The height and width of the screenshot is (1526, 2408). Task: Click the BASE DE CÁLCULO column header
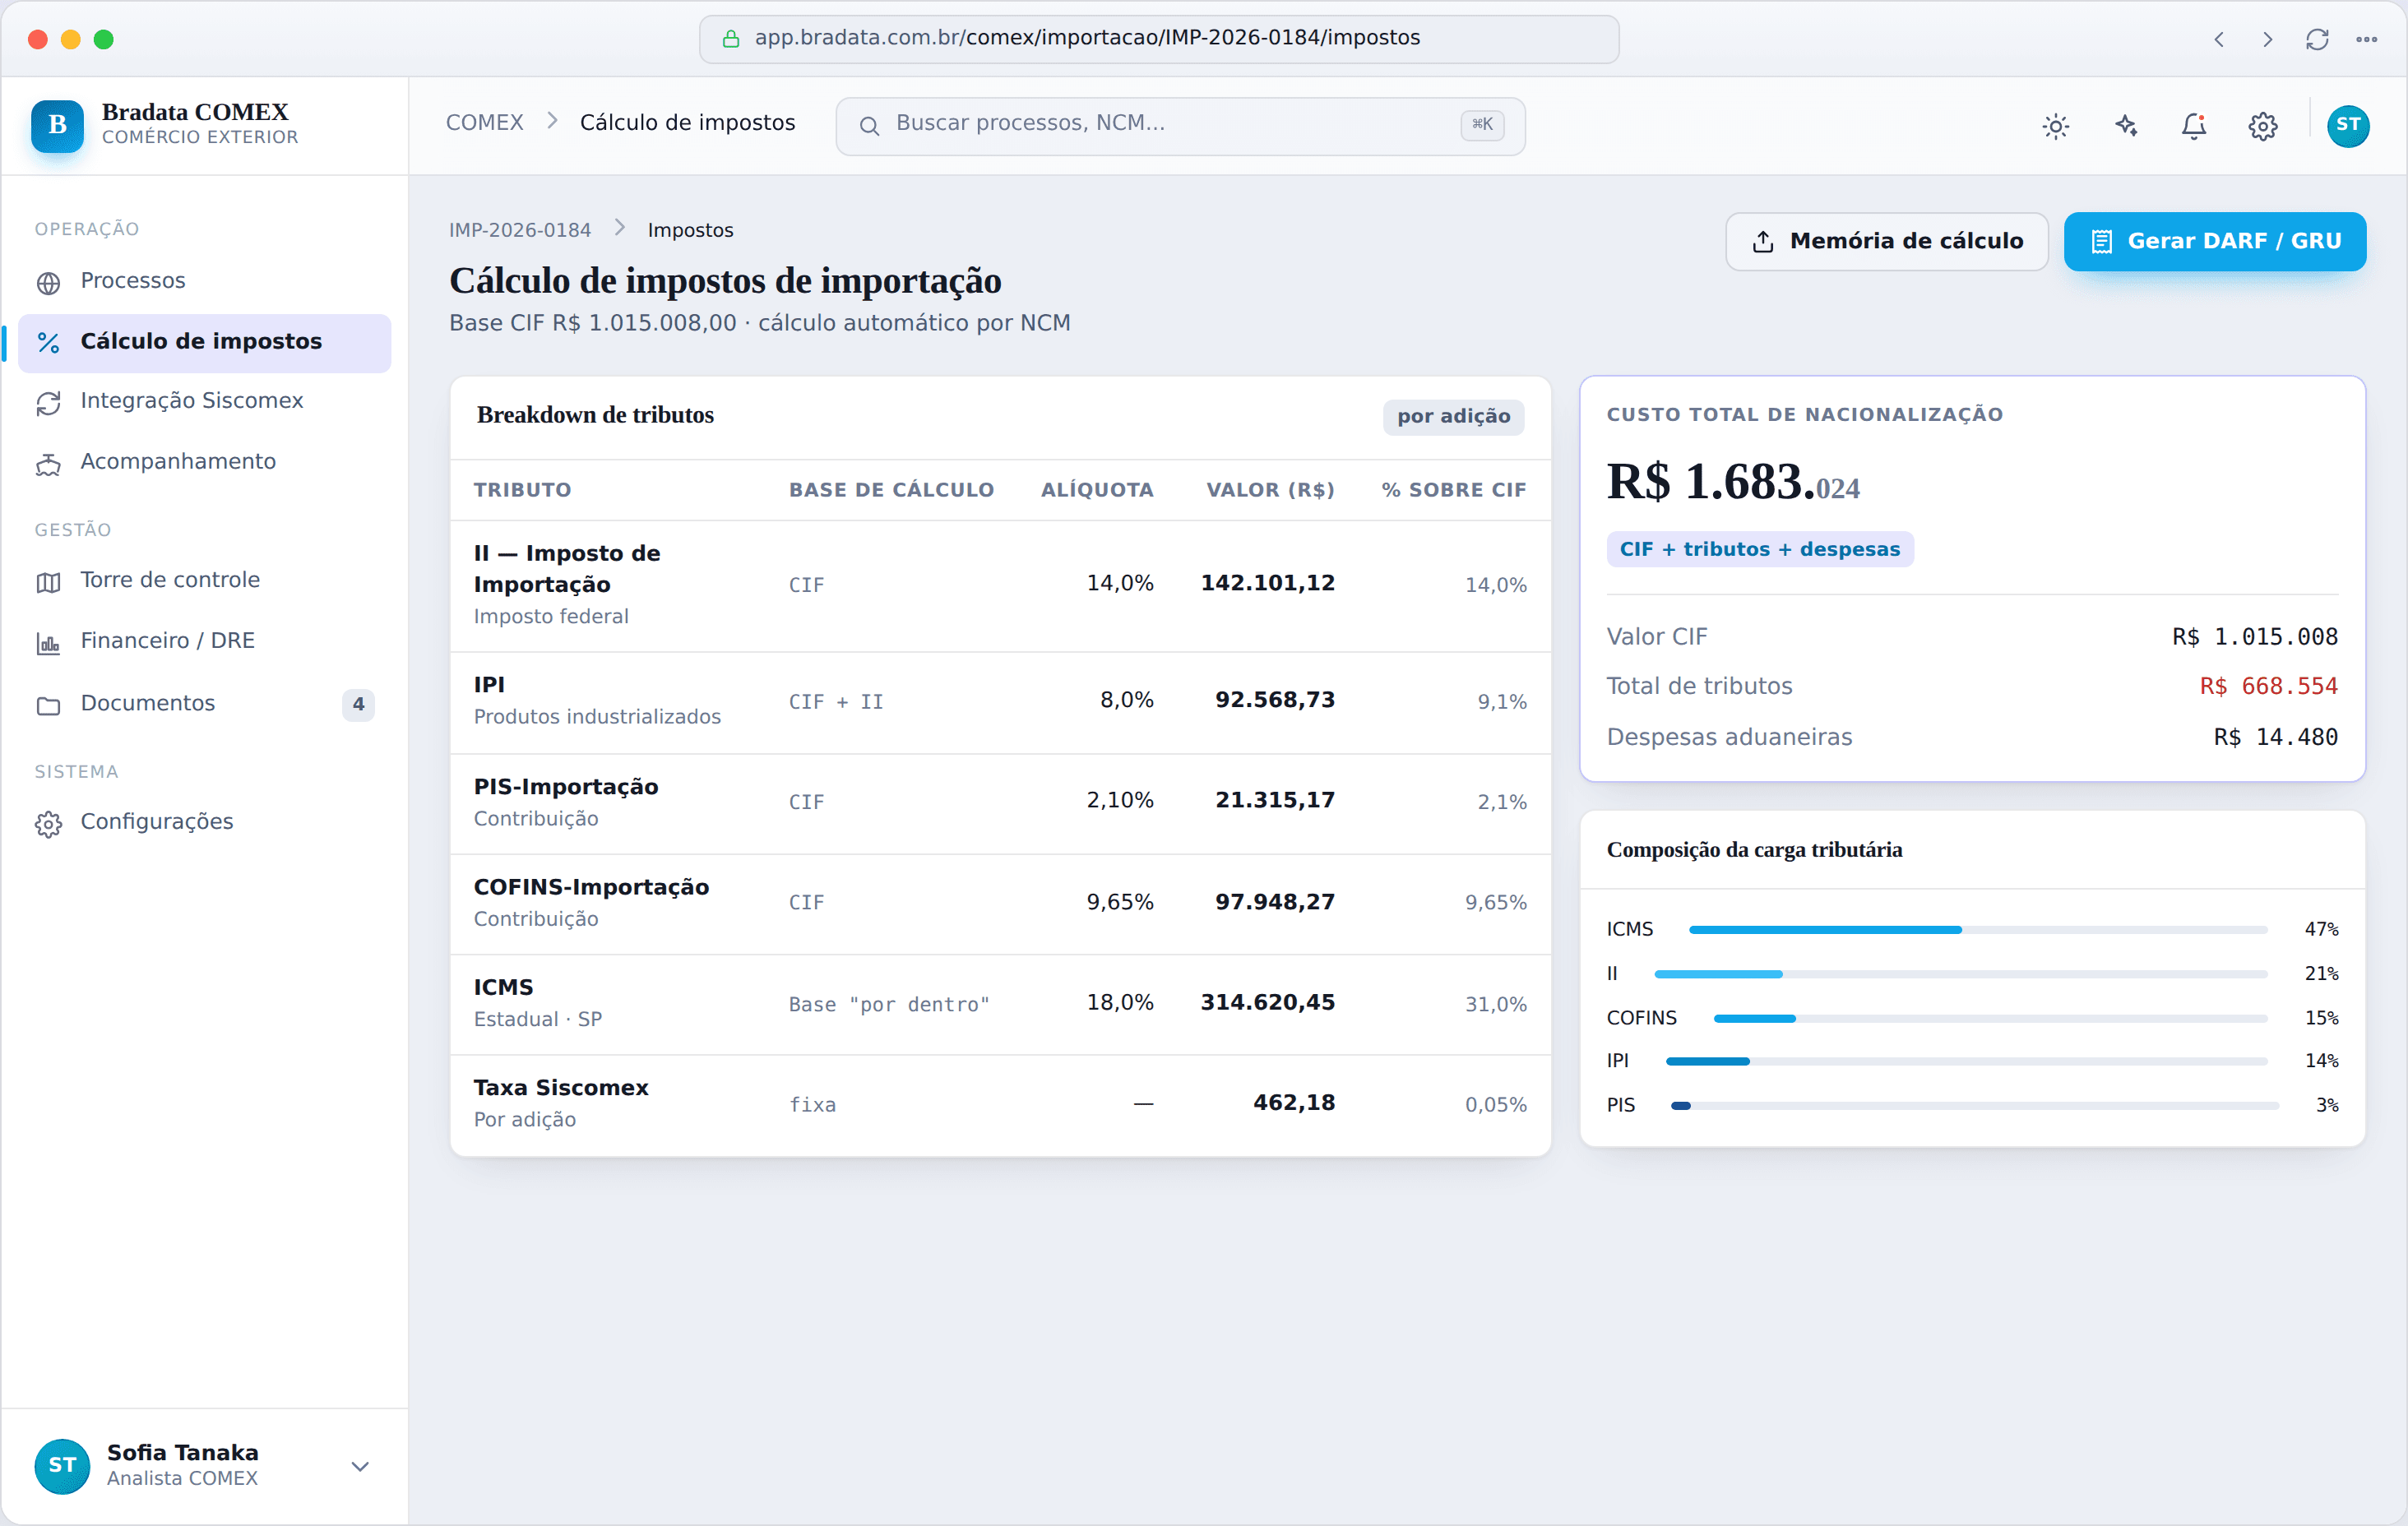click(x=891, y=490)
